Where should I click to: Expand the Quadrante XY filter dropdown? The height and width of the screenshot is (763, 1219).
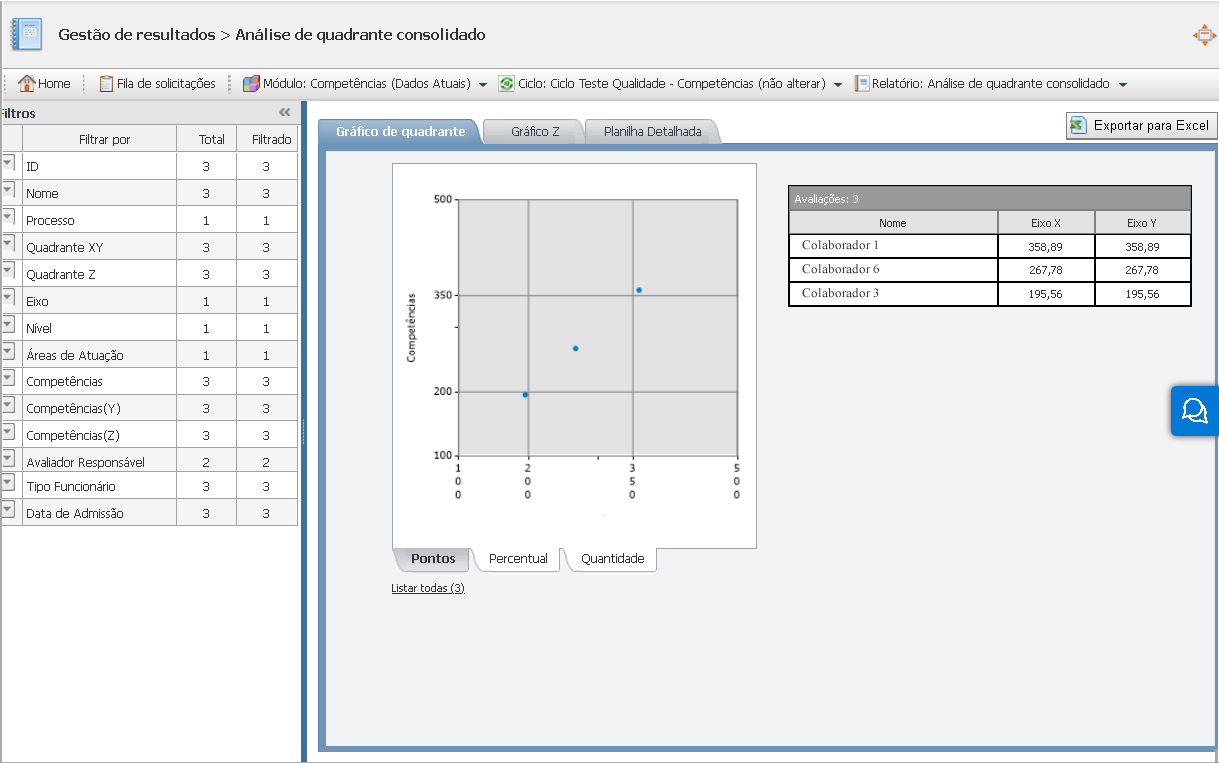pos(9,244)
